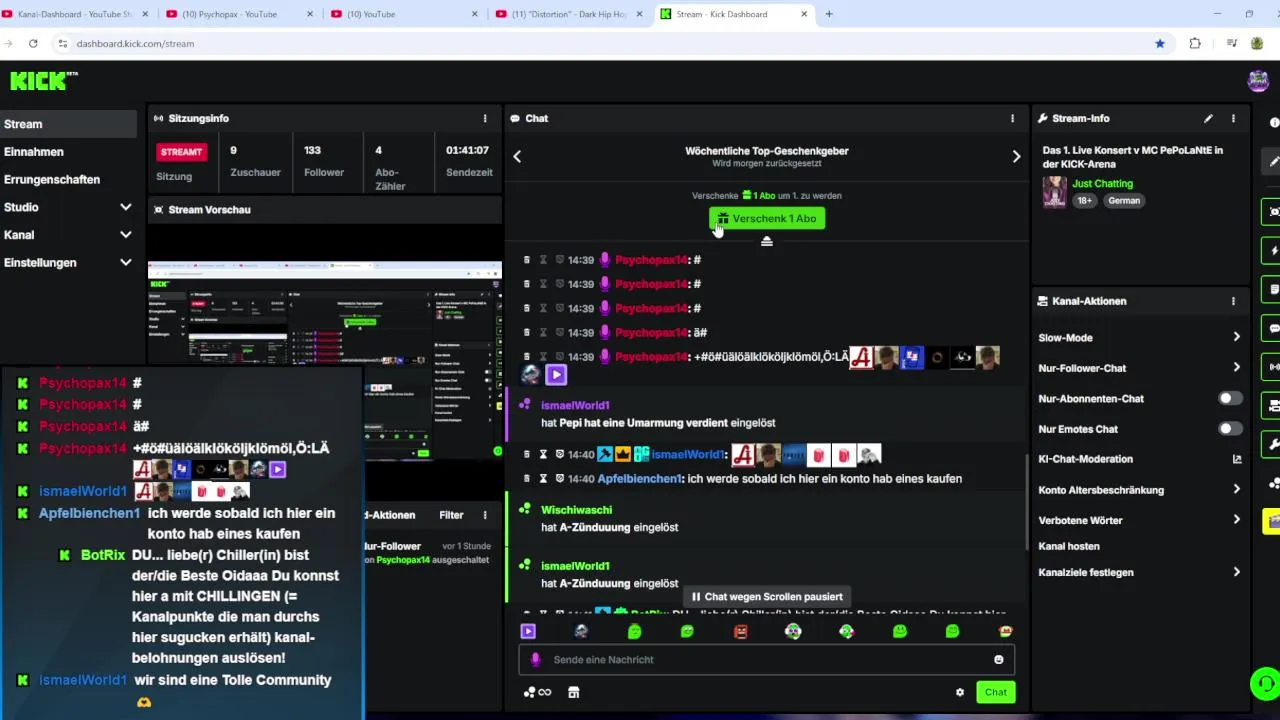Click delete trash icon on Apfelbienchen1 message
The height and width of the screenshot is (720, 1280).
527,479
